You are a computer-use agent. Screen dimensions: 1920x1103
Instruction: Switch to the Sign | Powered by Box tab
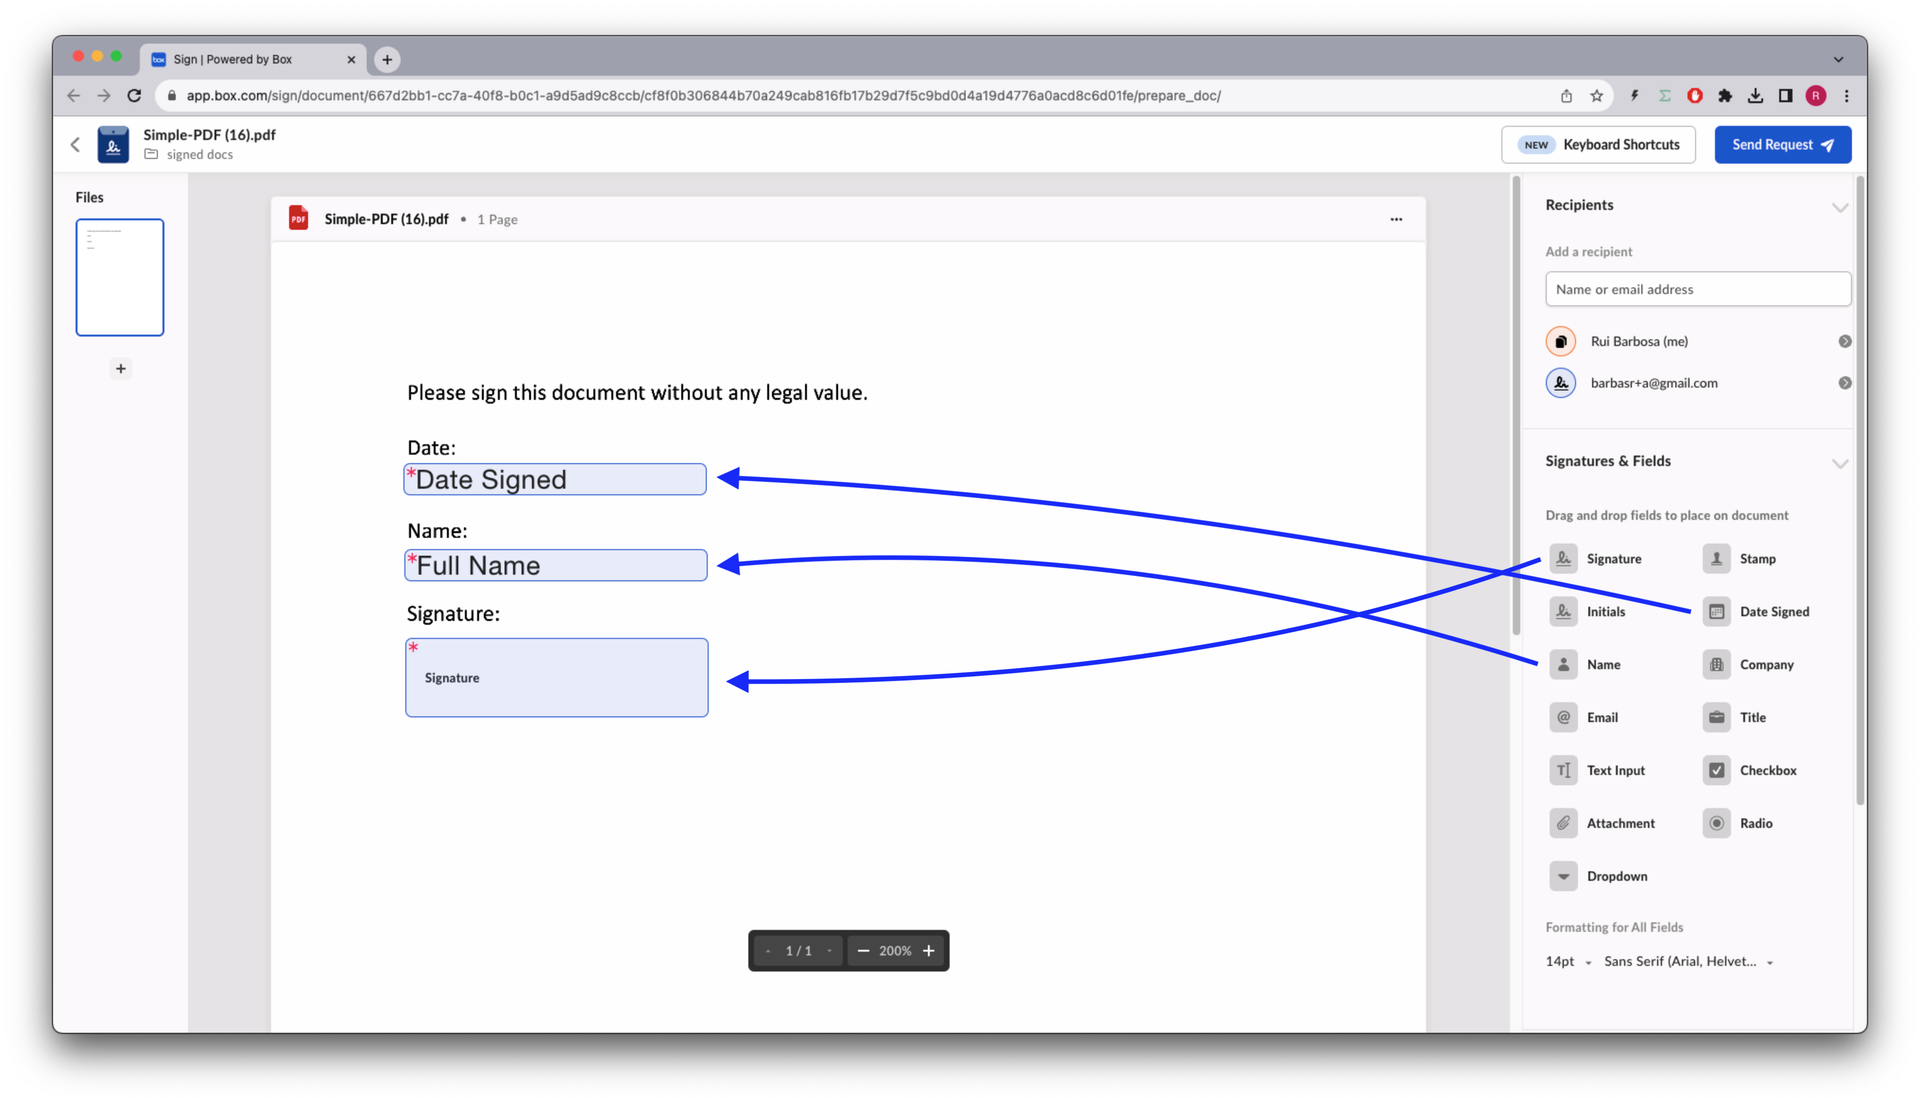click(252, 59)
